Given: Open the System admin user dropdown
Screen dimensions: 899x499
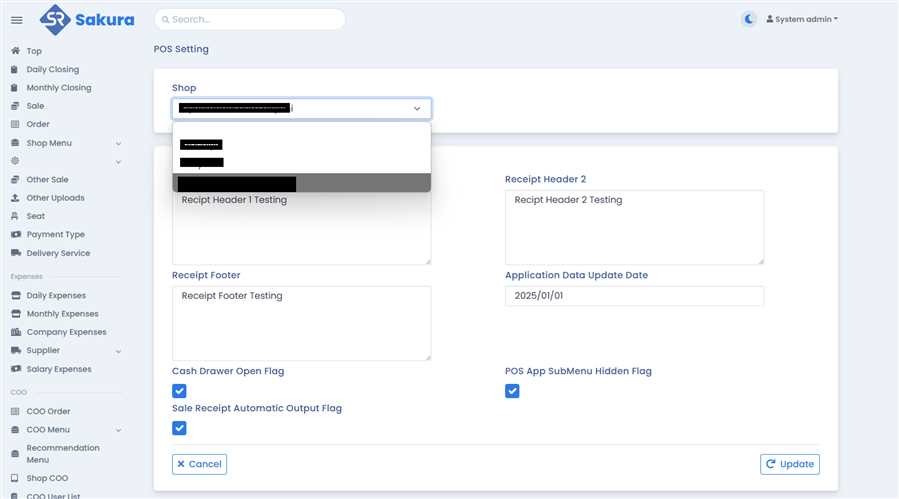Looking at the screenshot, I should click(x=801, y=19).
